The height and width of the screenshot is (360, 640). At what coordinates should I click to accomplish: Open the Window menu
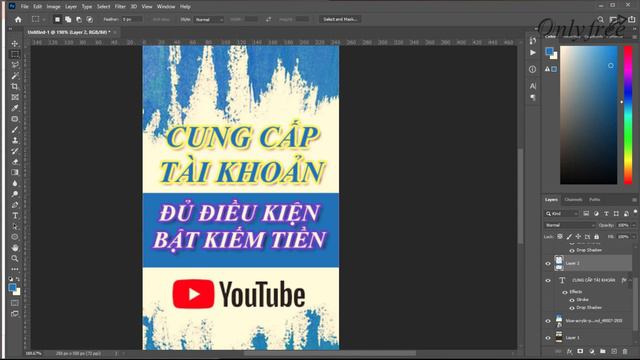pyautogui.click(x=166, y=7)
